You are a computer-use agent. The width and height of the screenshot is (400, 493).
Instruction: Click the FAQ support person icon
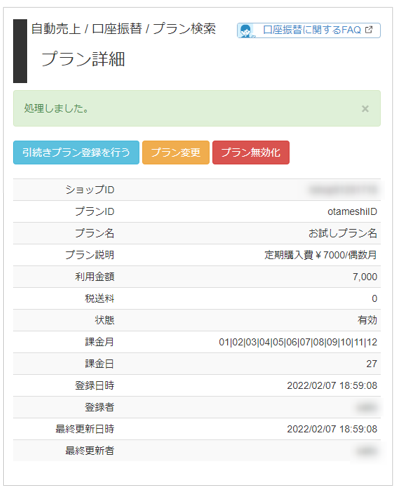[x=246, y=31]
